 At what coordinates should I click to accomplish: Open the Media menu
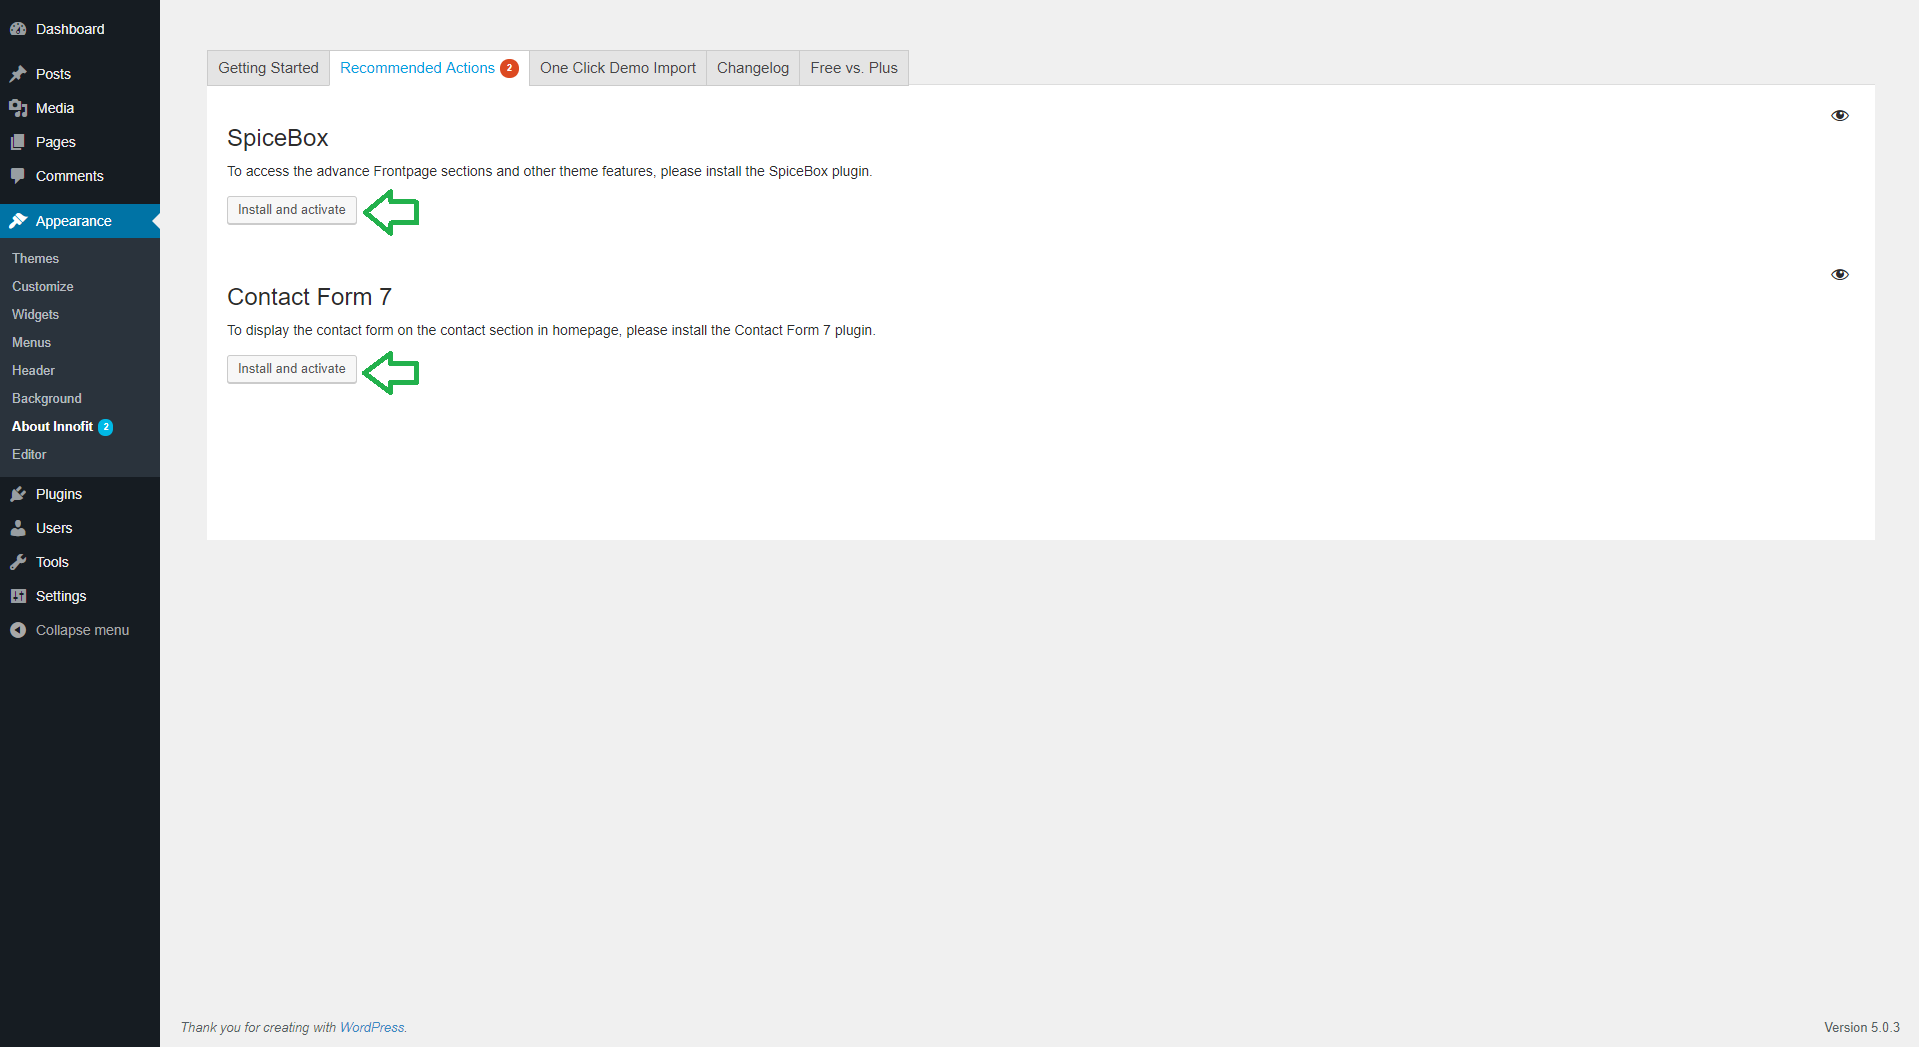[x=80, y=108]
